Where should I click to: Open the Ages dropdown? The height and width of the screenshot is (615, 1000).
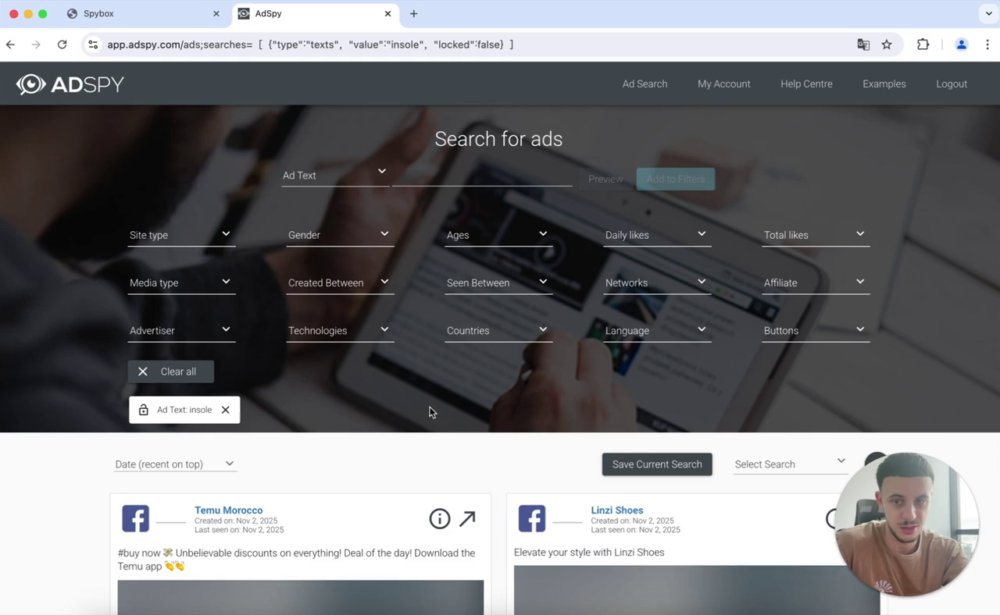point(498,235)
